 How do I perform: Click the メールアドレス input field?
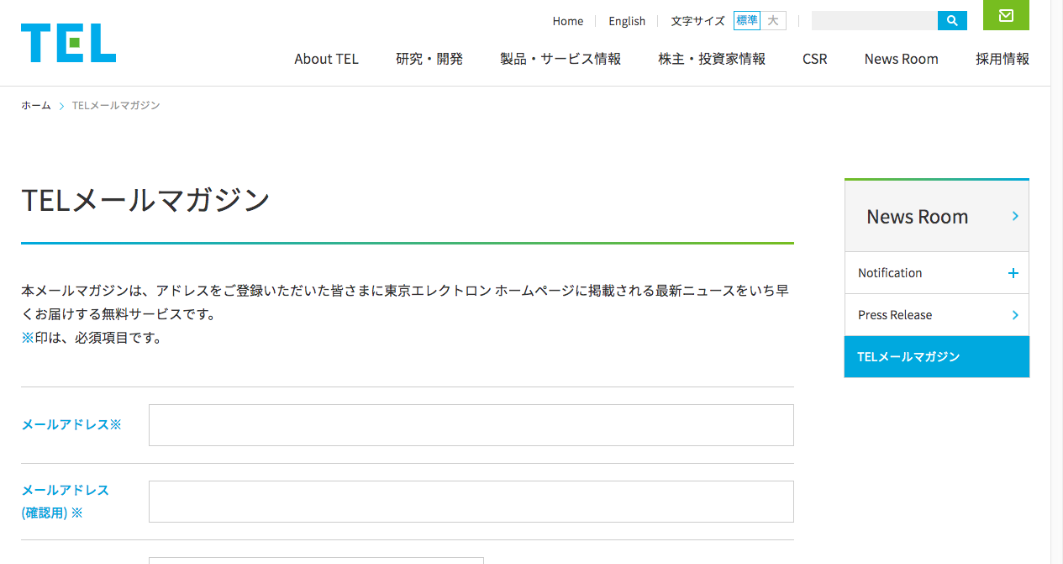click(x=471, y=425)
